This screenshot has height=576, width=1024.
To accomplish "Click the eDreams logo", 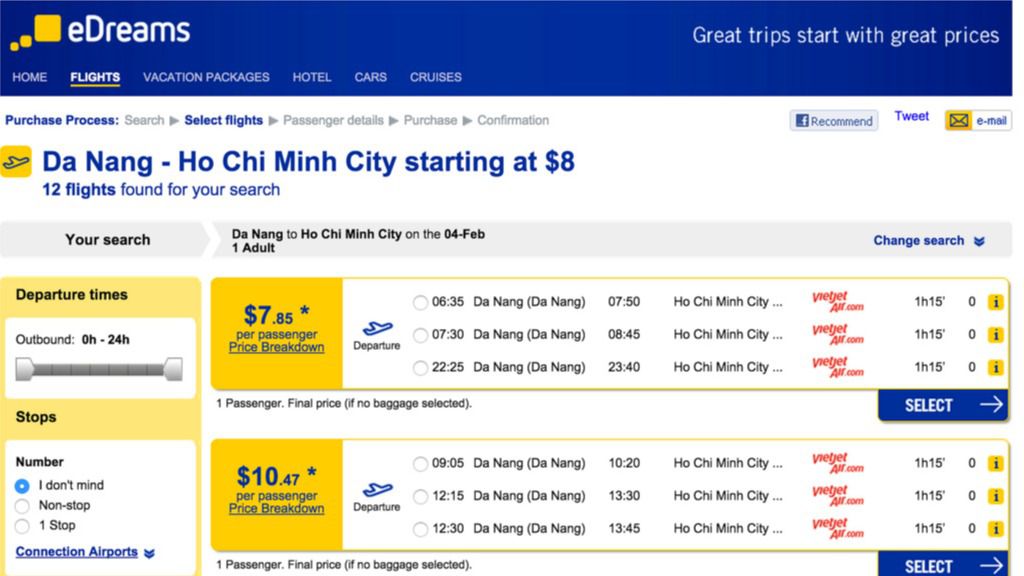I will [x=100, y=31].
